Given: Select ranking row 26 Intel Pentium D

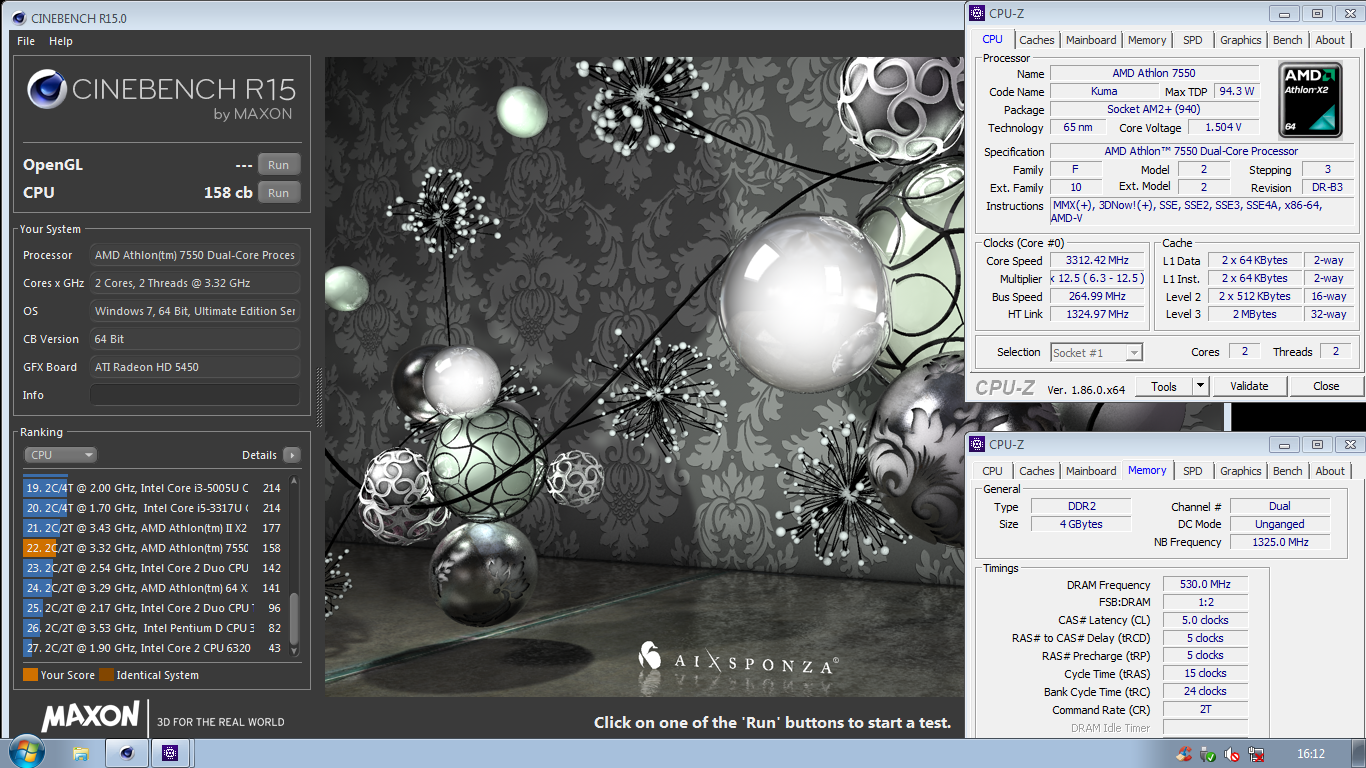Looking at the screenshot, I should [x=153, y=628].
